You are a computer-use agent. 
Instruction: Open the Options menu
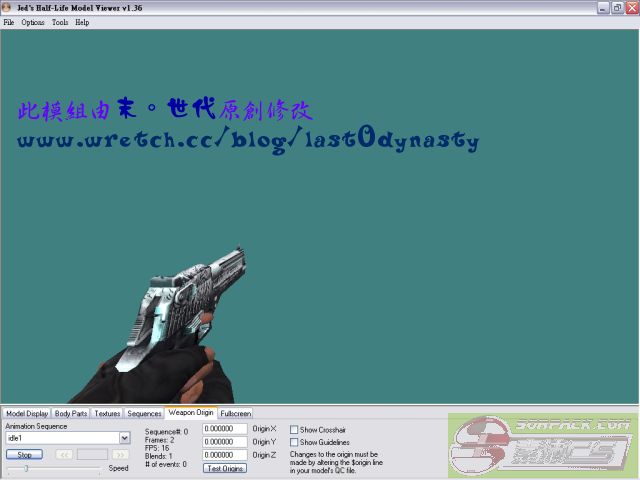pyautogui.click(x=33, y=22)
